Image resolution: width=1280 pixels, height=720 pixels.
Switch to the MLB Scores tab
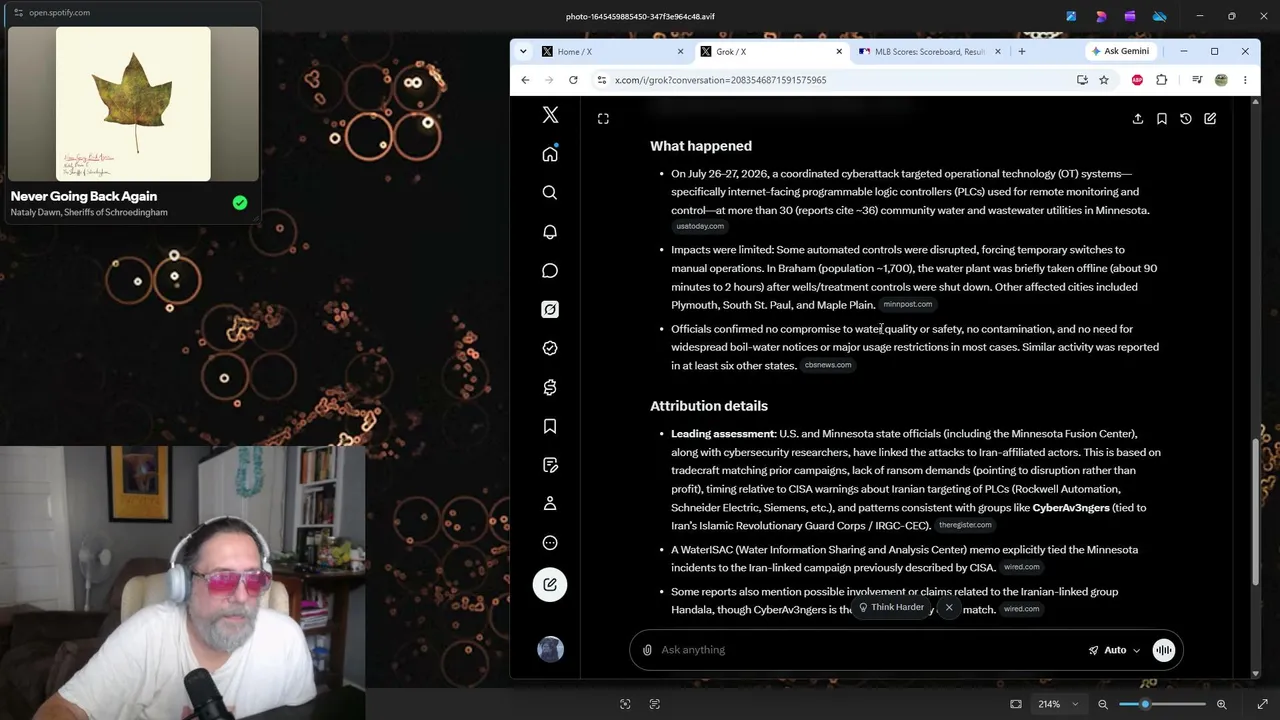pos(930,52)
